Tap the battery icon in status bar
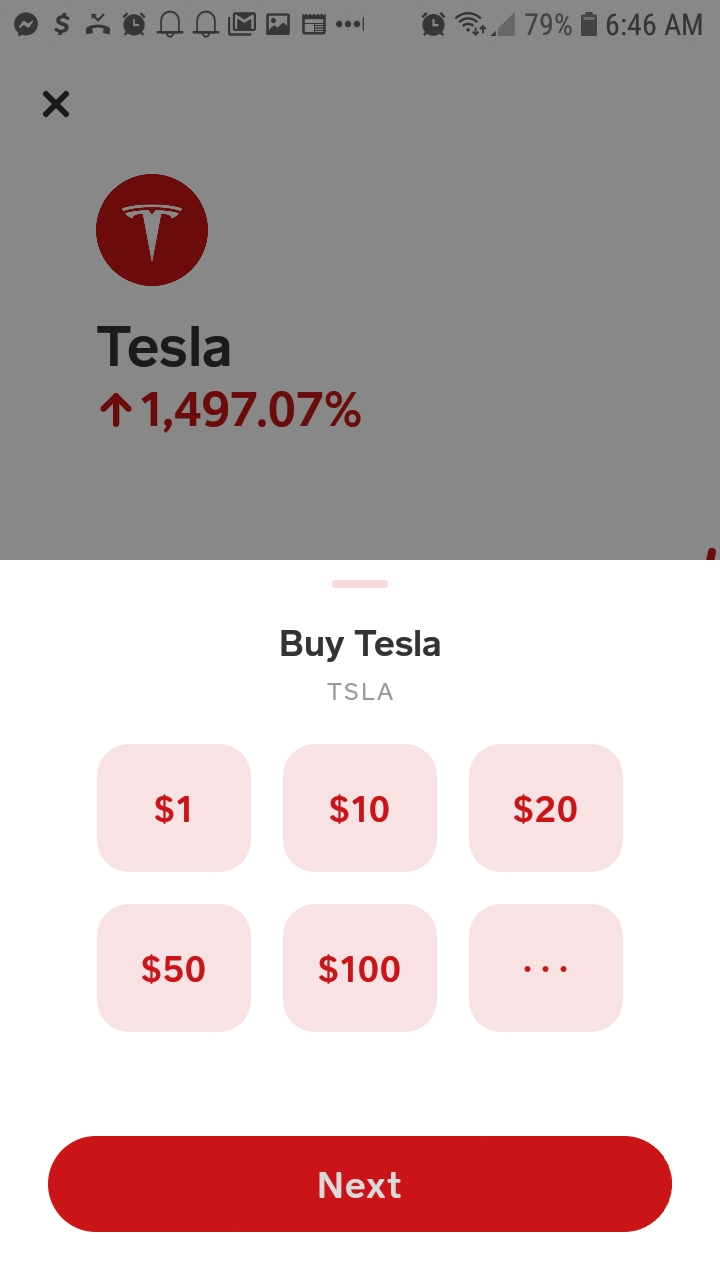 point(589,24)
